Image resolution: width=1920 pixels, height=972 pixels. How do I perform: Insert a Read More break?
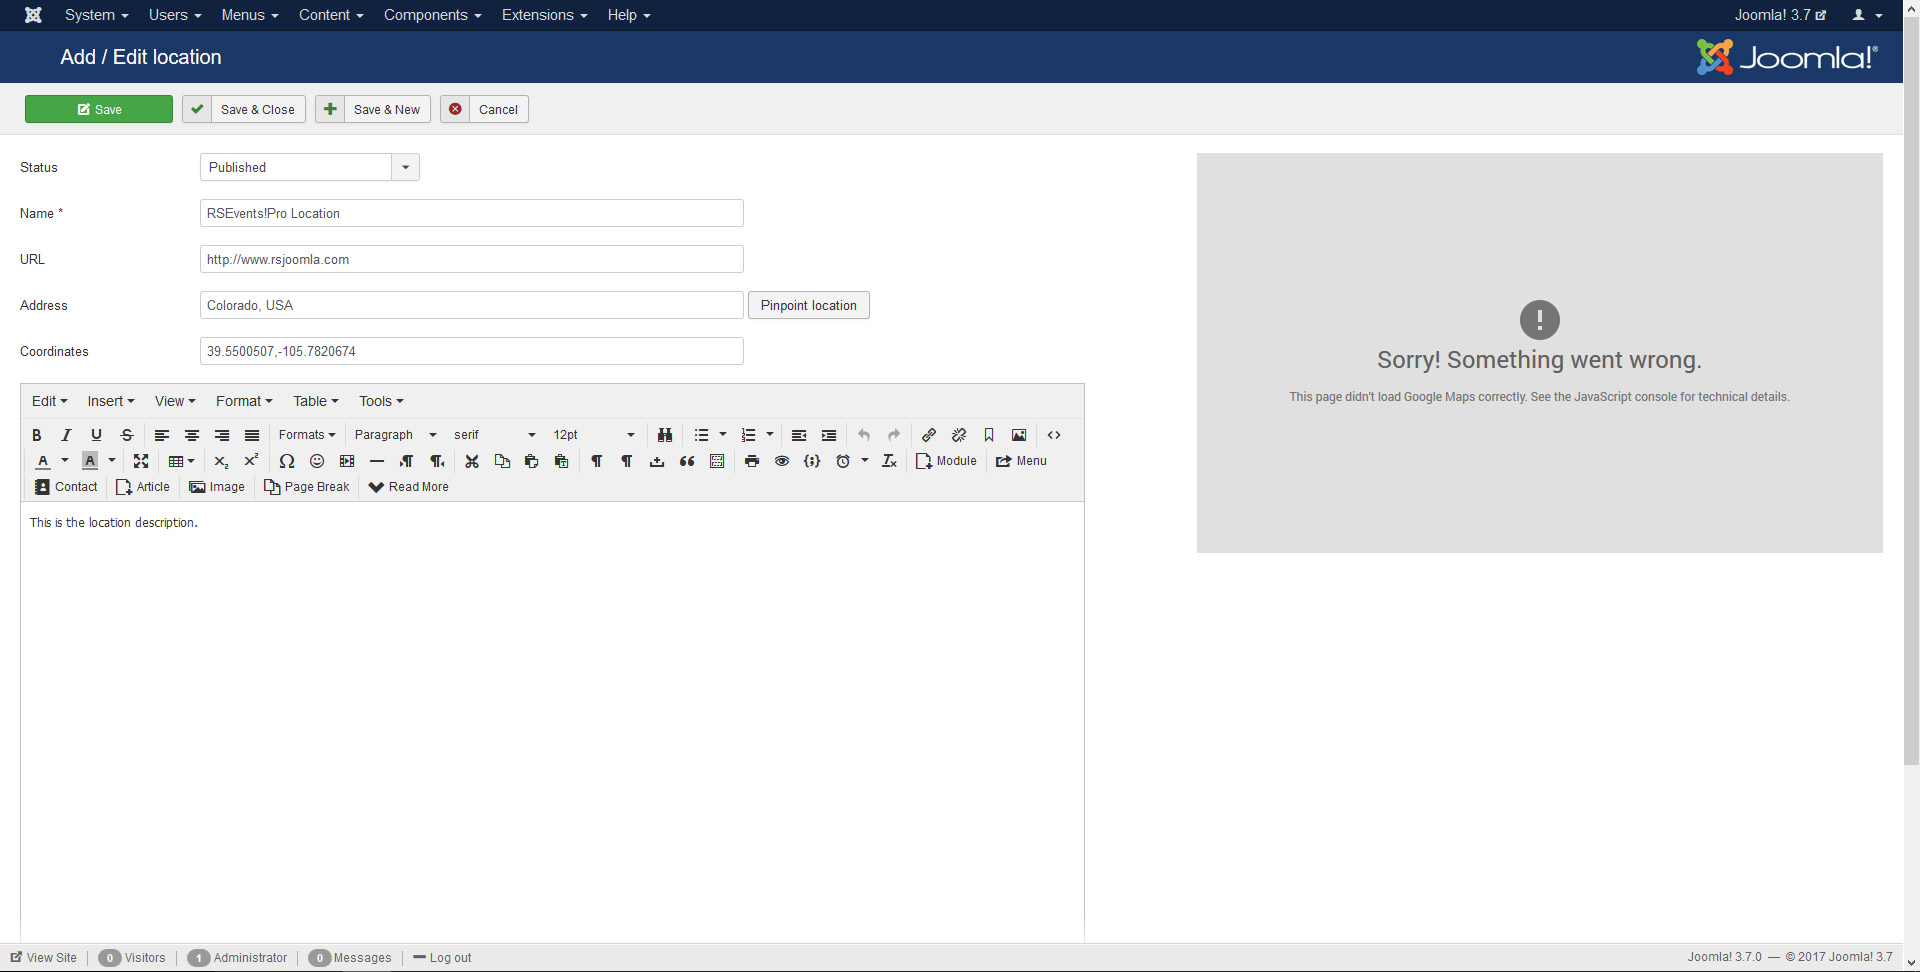(408, 487)
